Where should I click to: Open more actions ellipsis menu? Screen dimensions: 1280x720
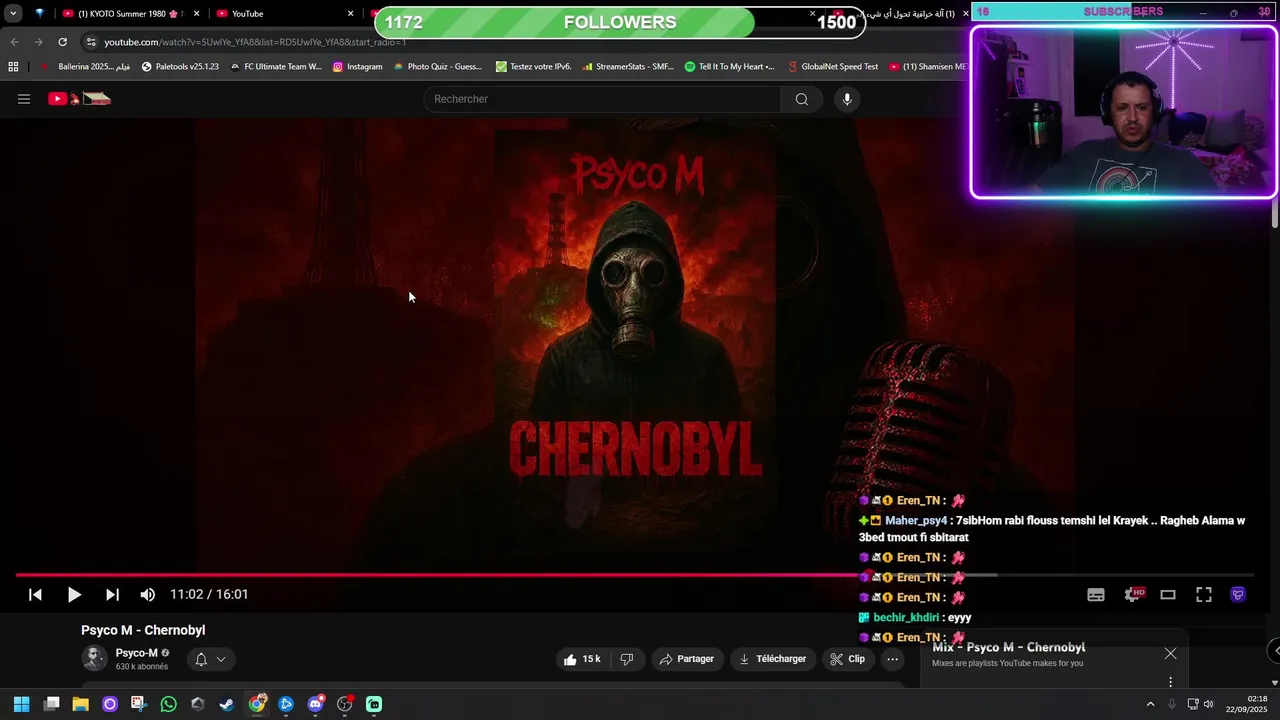tap(893, 659)
